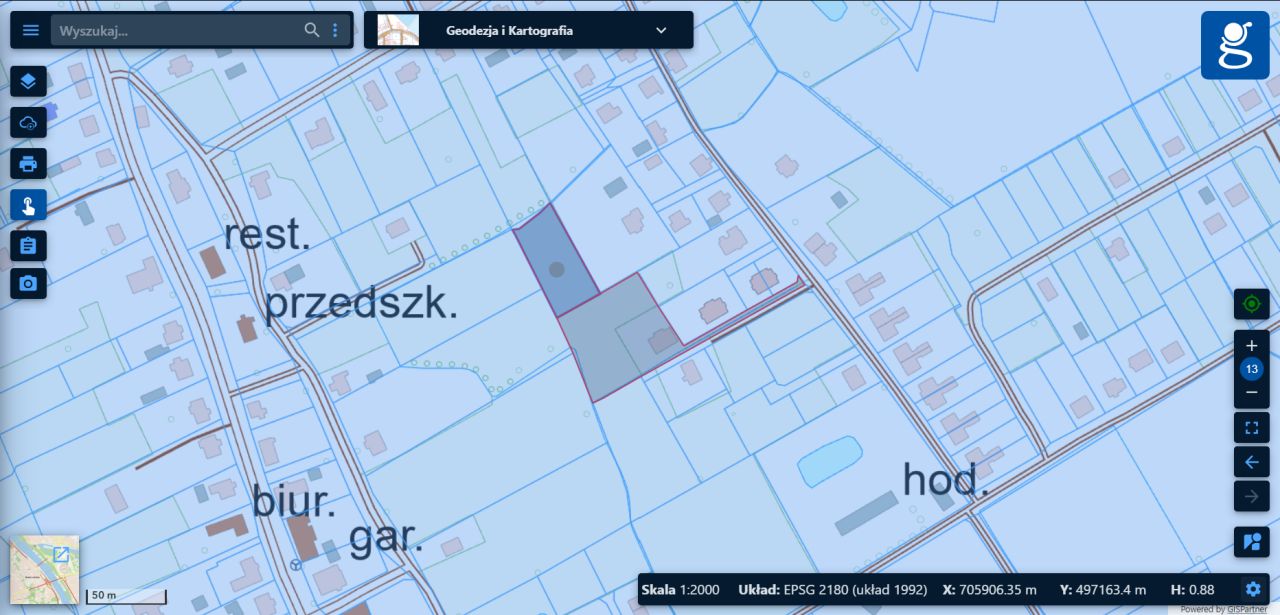This screenshot has width=1280, height=615.
Task: Open the layers panel icon
Action: pos(28,82)
